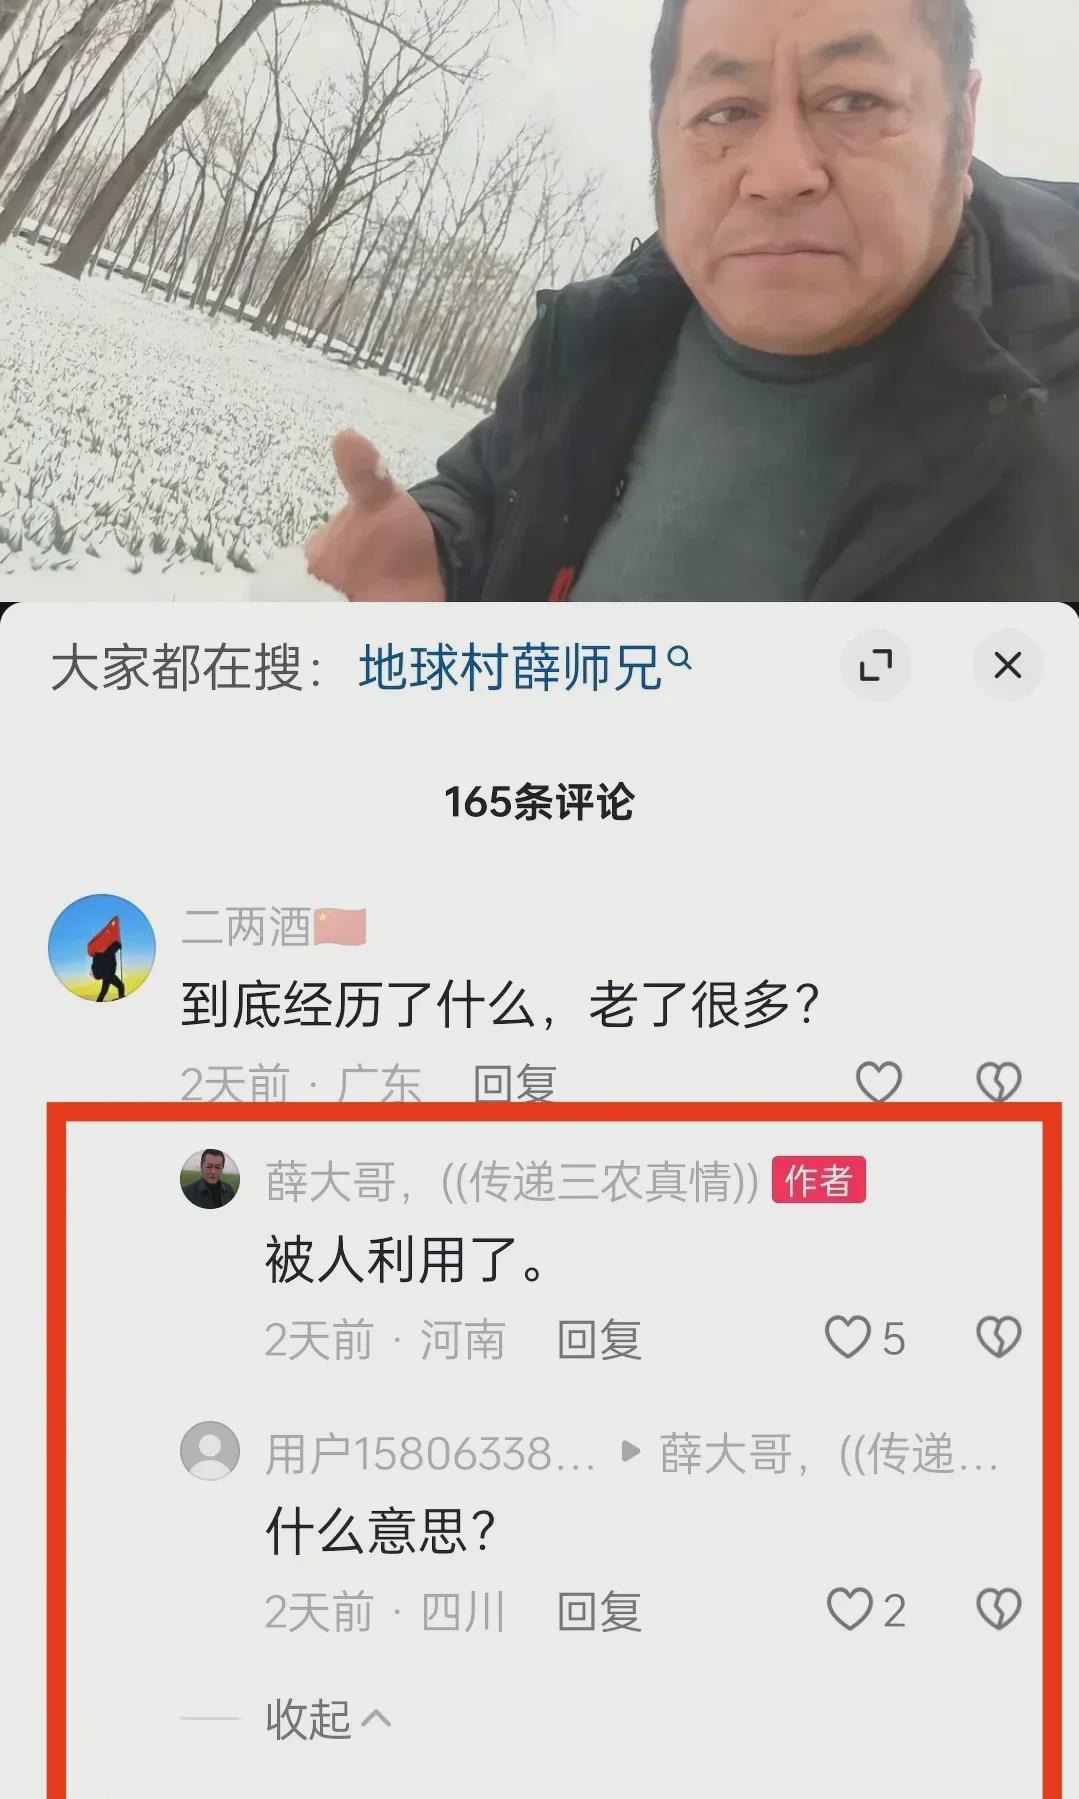Expand comments panel to full screen
The height and width of the screenshot is (1799, 1079).
(876, 665)
